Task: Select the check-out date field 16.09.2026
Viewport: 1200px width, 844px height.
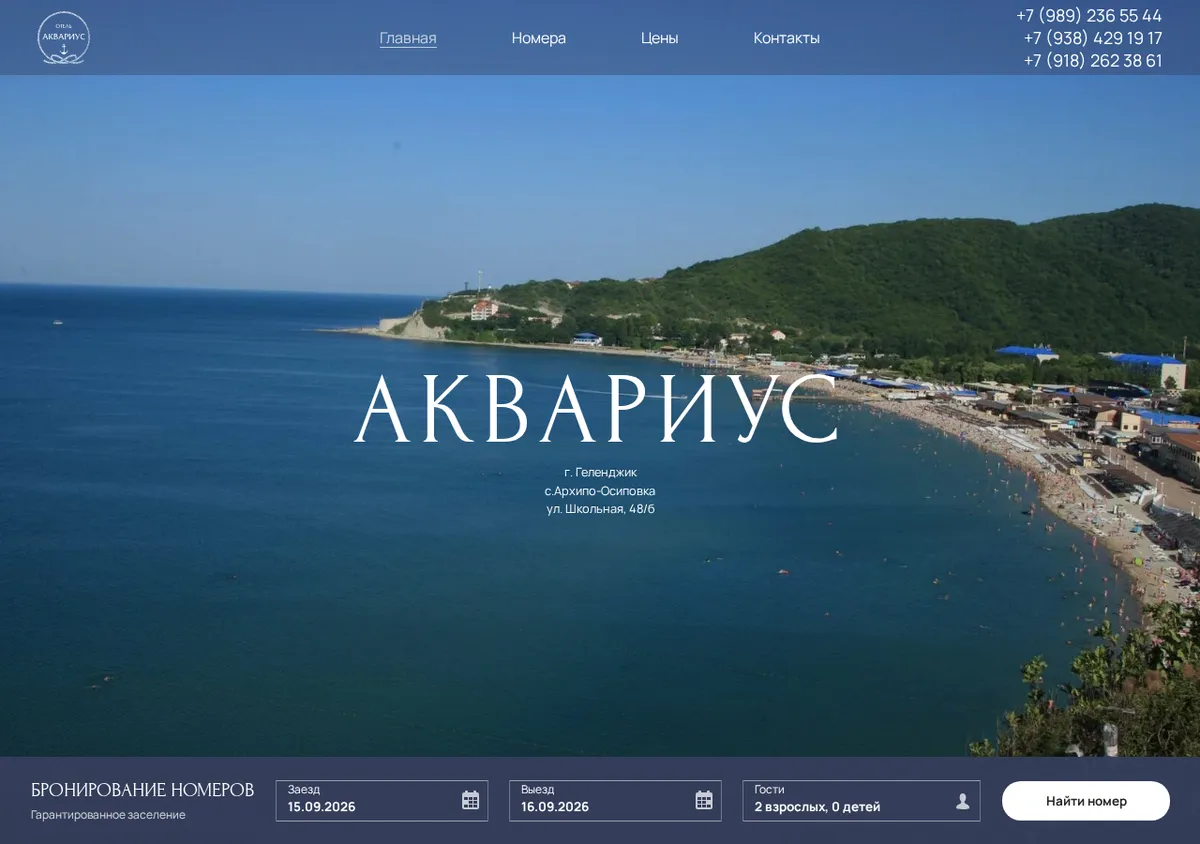Action: [x=615, y=801]
